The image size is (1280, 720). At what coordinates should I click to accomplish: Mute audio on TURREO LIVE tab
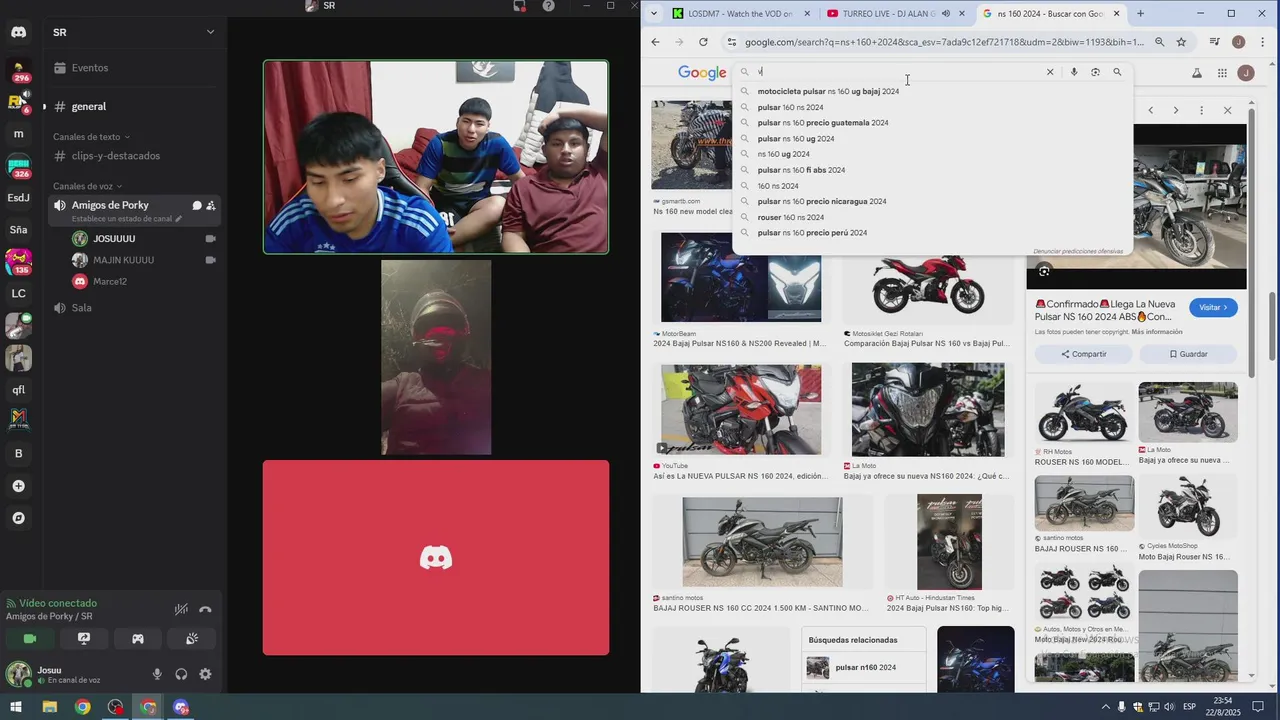[945, 14]
